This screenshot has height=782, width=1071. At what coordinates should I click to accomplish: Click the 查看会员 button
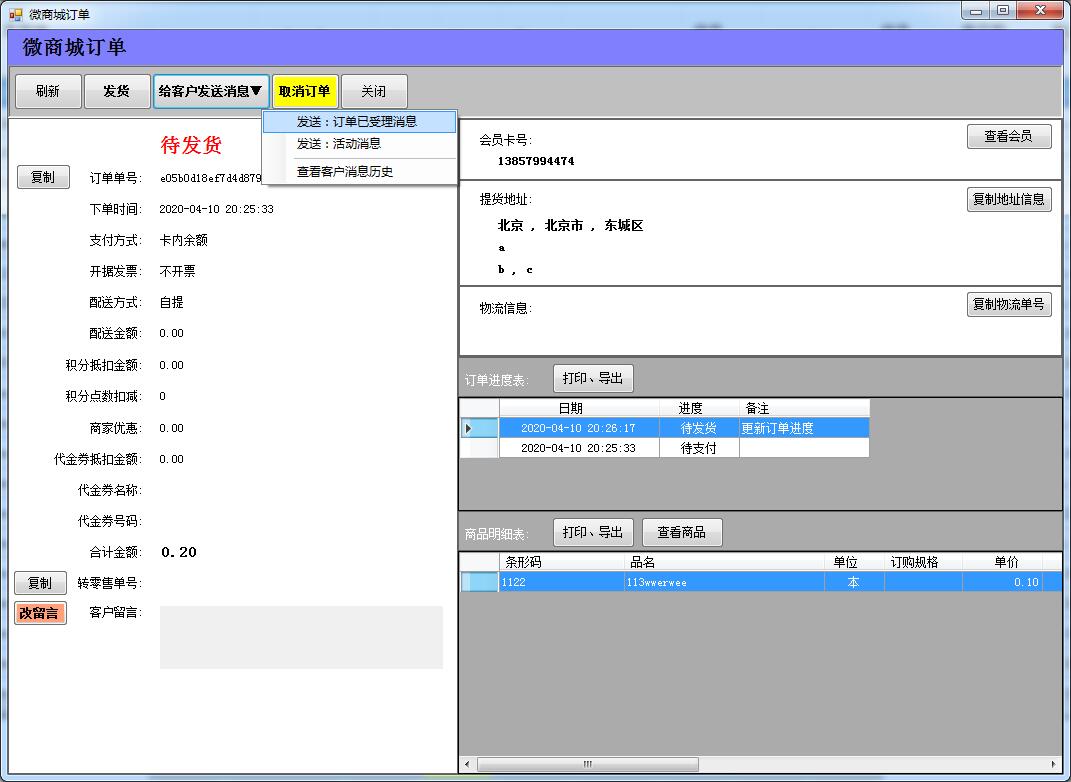(x=1009, y=137)
